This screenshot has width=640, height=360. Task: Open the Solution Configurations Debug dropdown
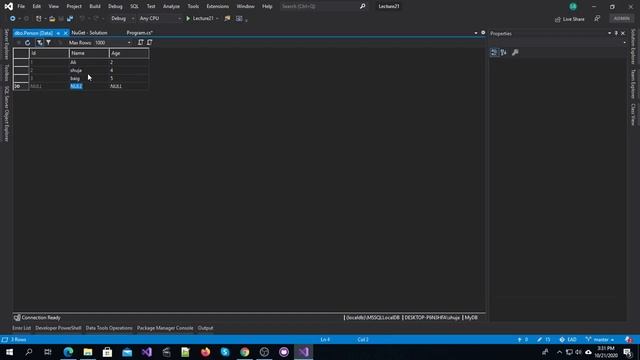[122, 18]
